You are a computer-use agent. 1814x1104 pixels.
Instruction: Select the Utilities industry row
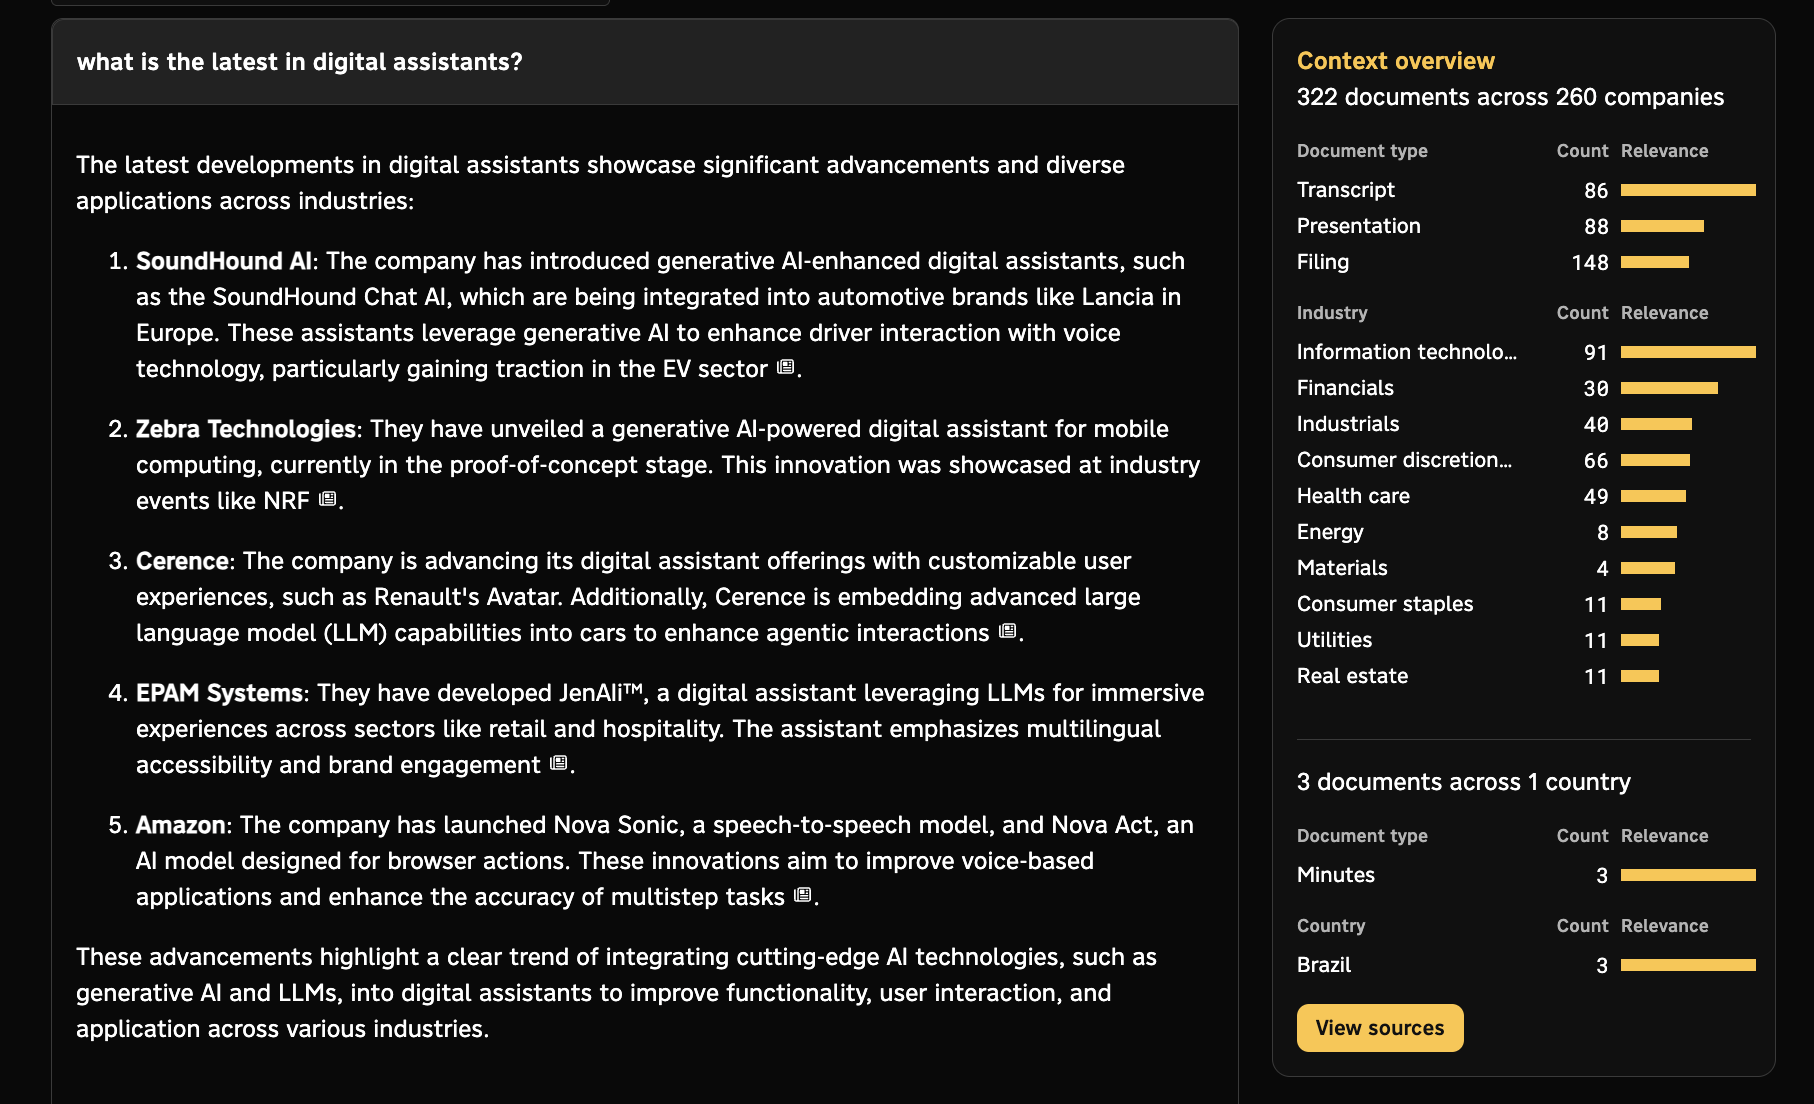click(x=1526, y=640)
